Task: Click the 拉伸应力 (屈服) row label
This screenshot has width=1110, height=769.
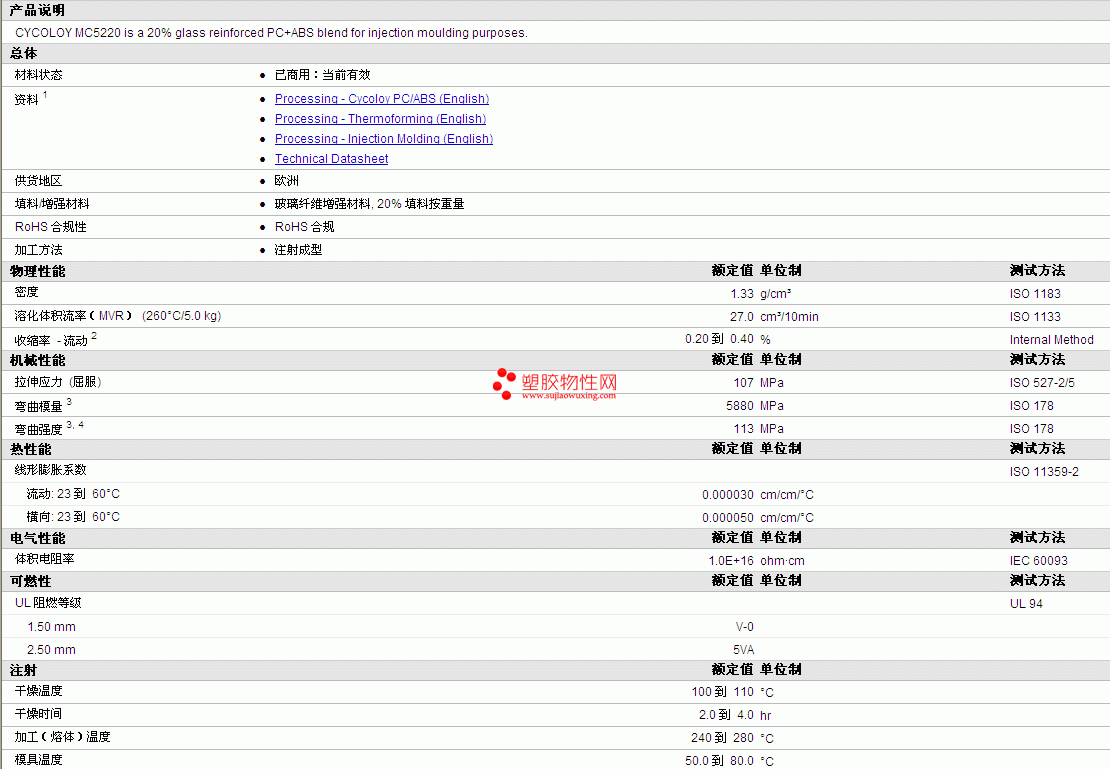Action: (58, 382)
